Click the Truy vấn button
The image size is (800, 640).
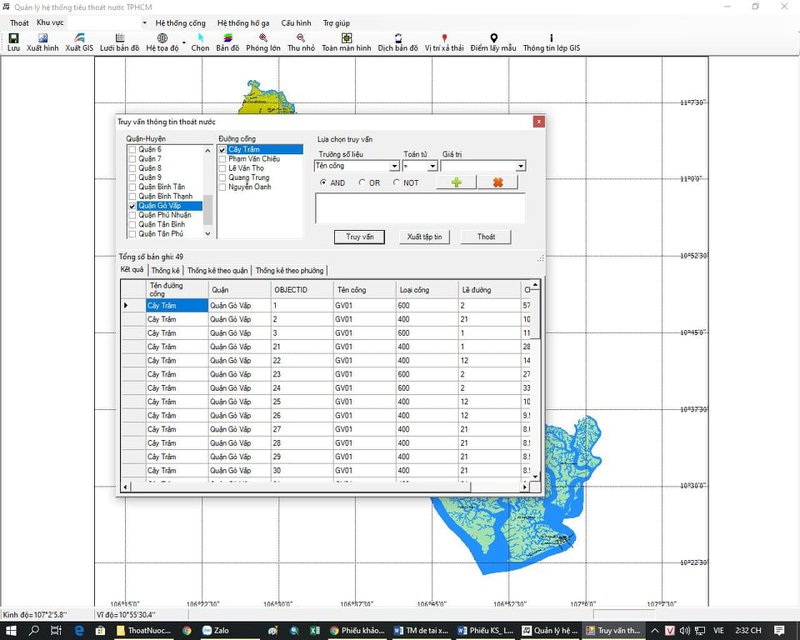(x=360, y=237)
